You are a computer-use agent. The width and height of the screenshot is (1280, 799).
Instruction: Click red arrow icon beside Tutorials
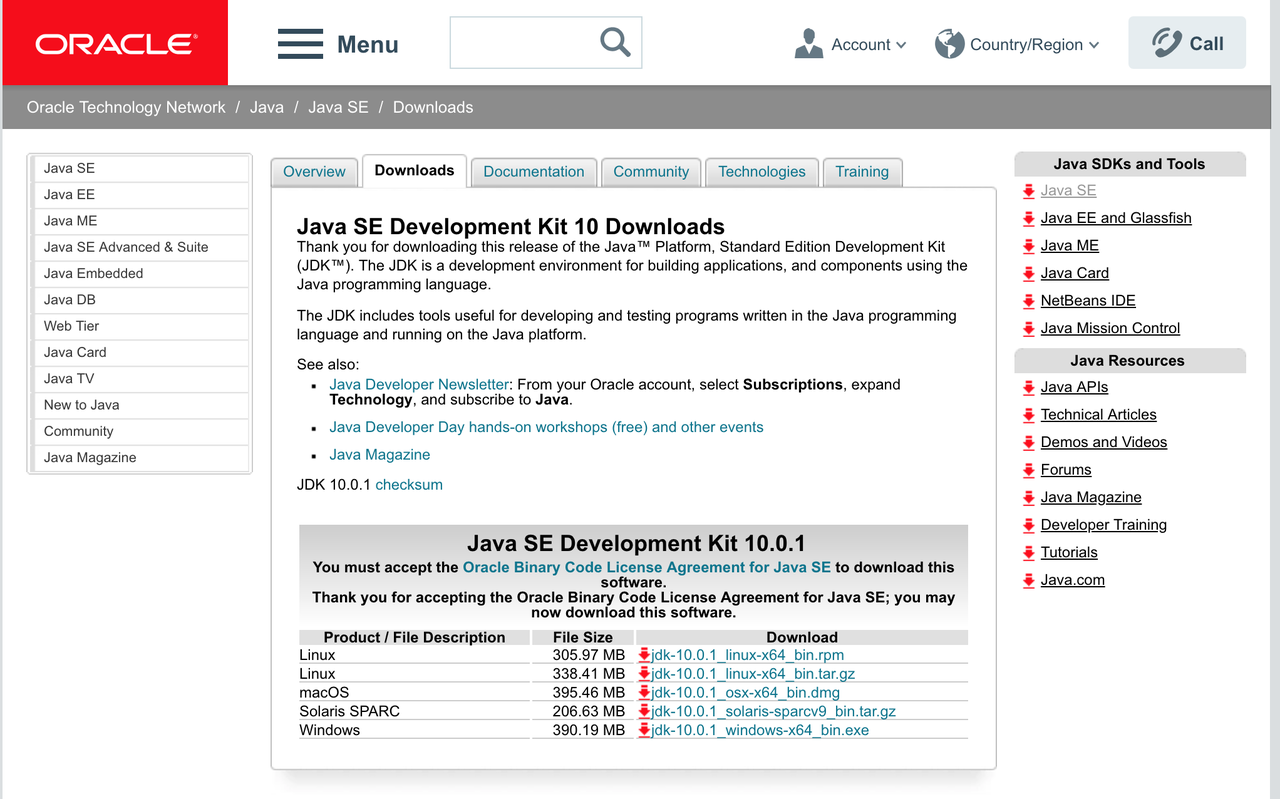click(1028, 552)
